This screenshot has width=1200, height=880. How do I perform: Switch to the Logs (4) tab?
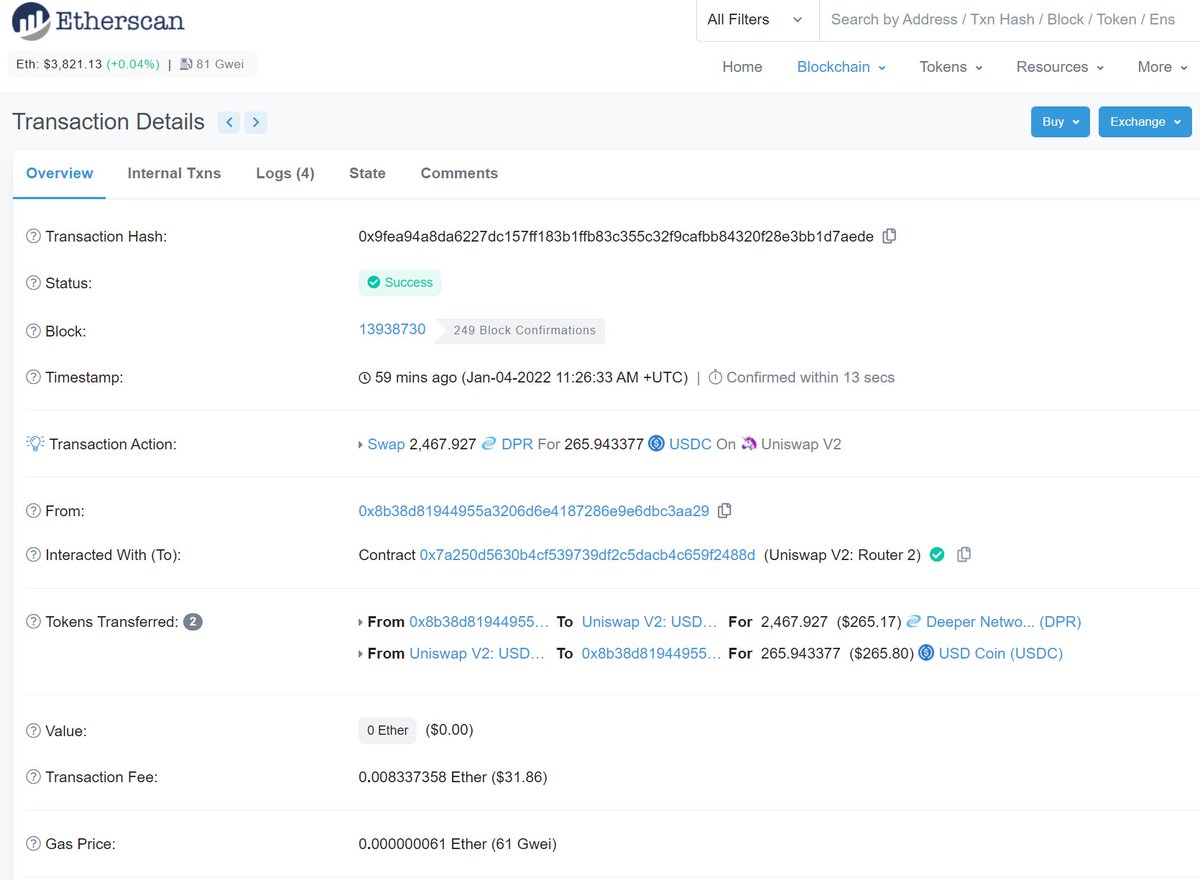(285, 173)
